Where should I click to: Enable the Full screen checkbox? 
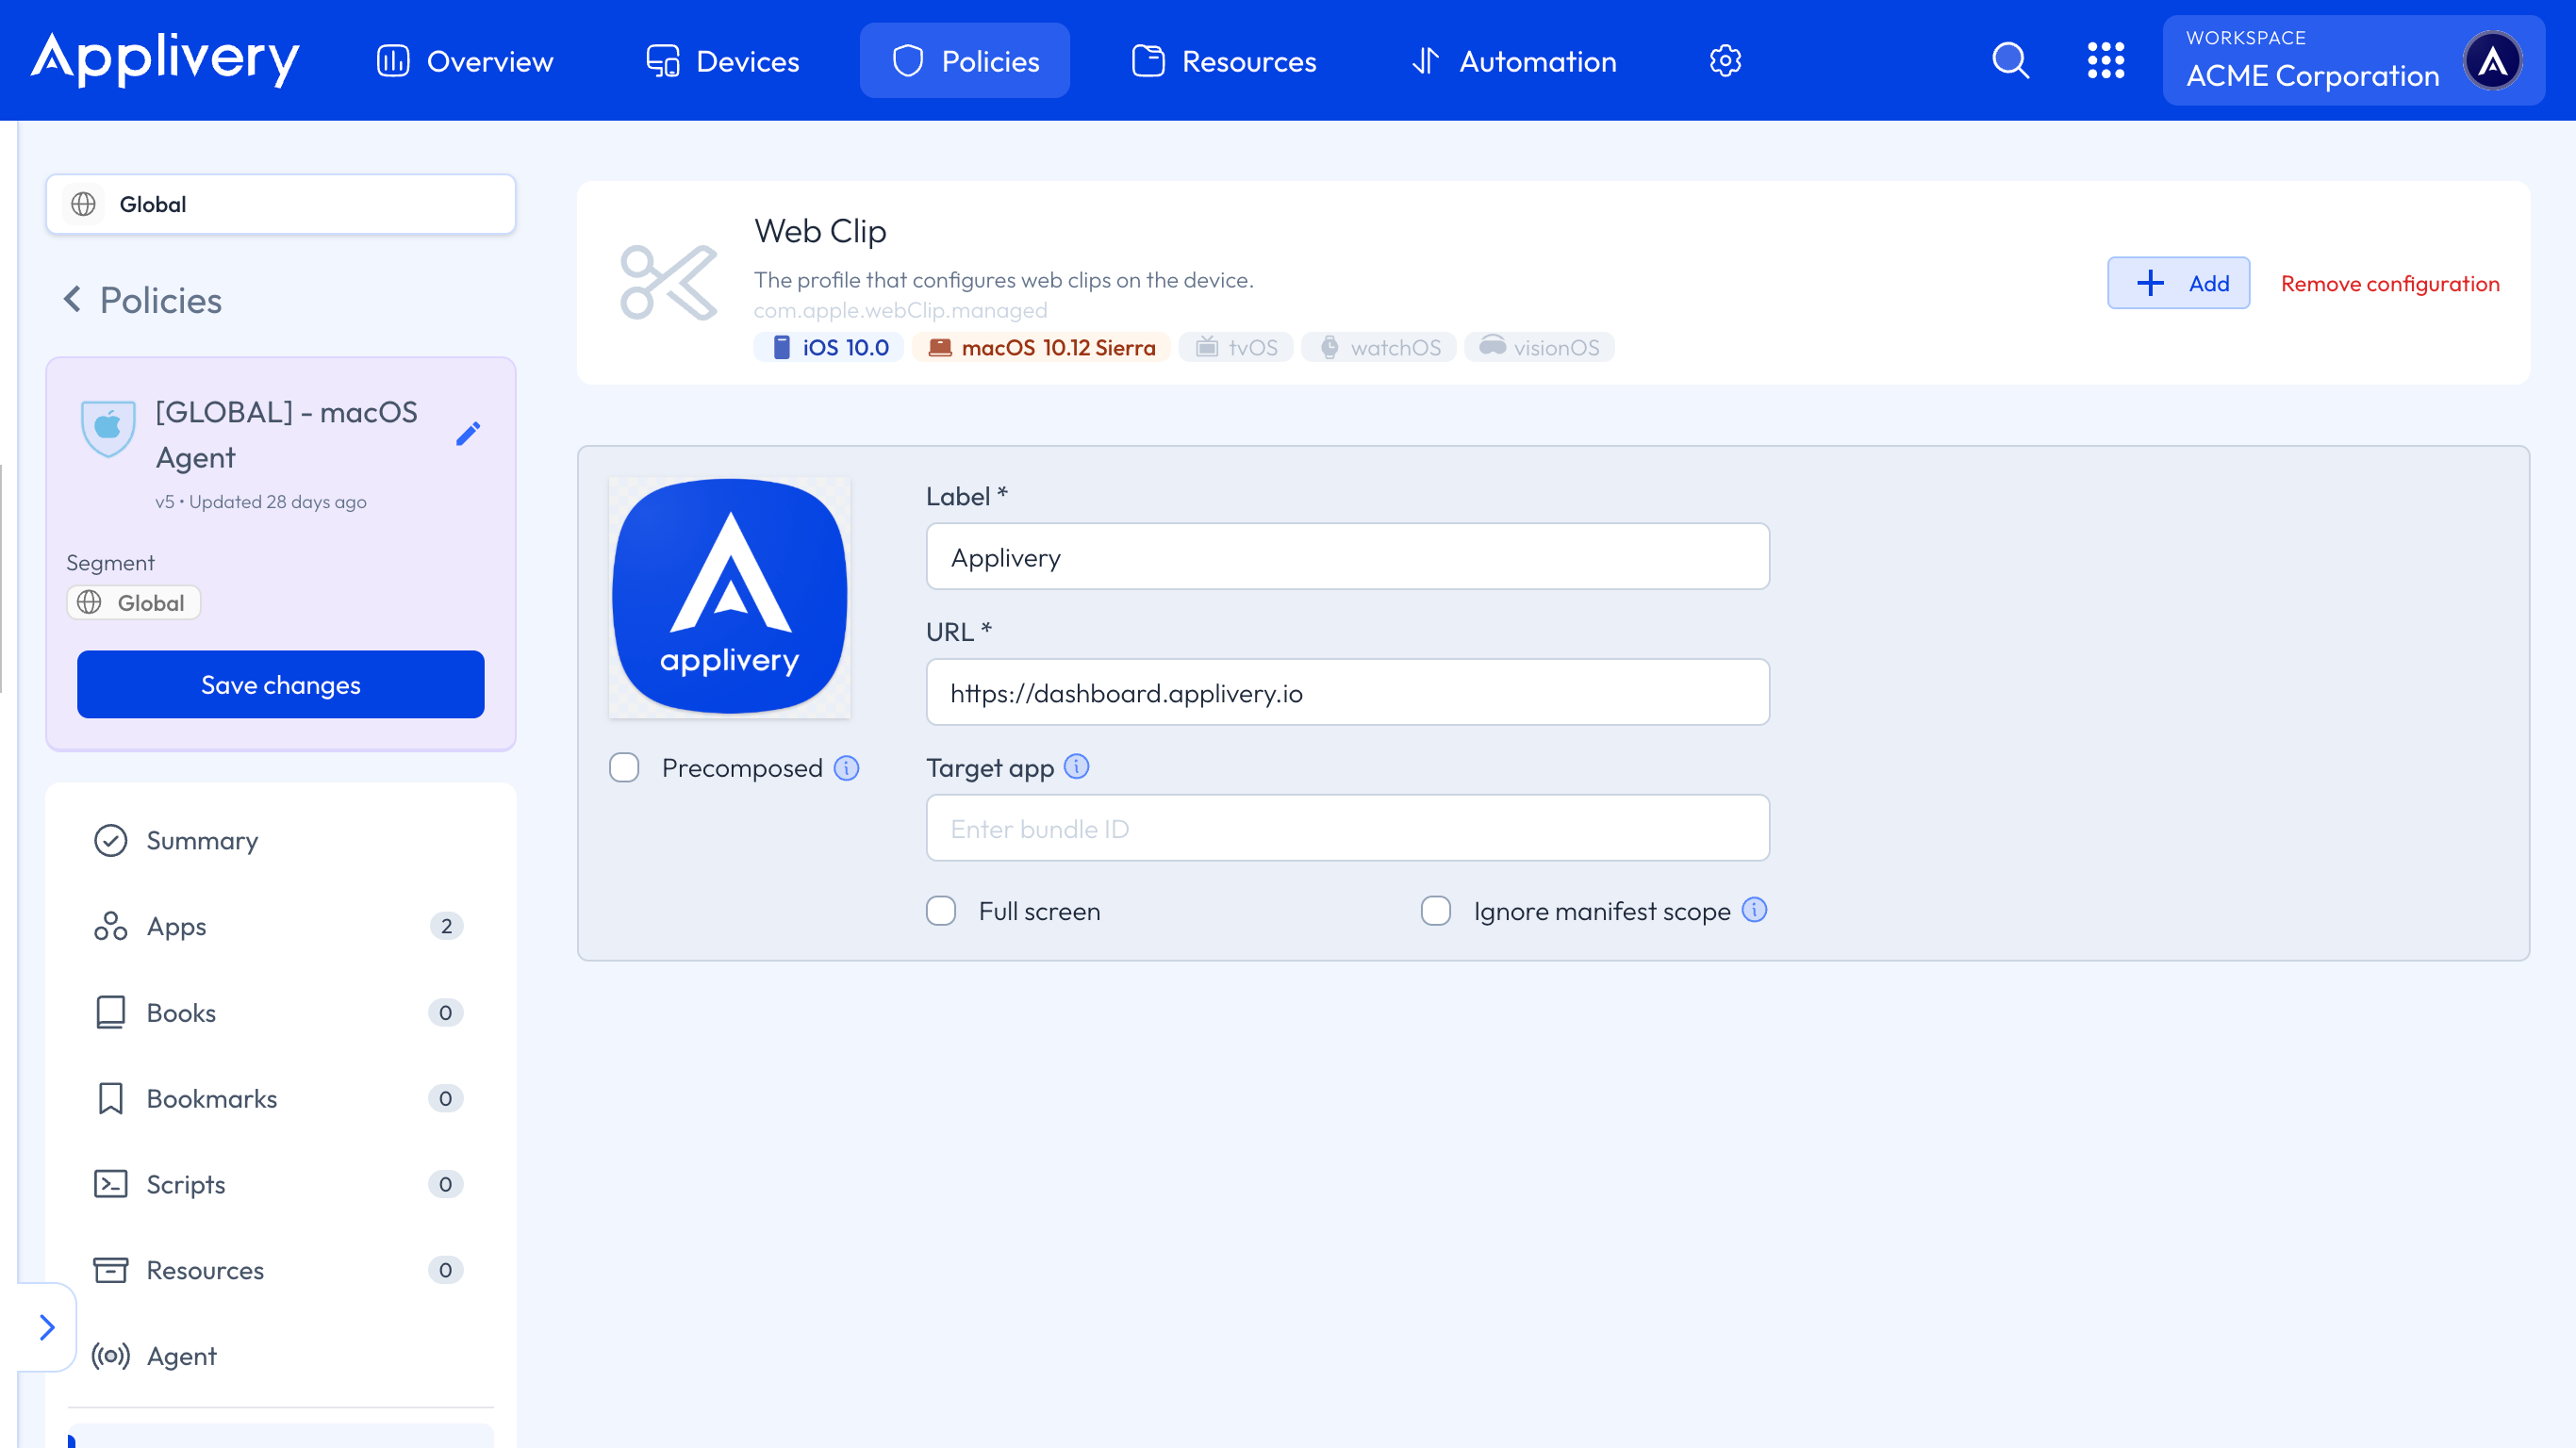pyautogui.click(x=941, y=911)
